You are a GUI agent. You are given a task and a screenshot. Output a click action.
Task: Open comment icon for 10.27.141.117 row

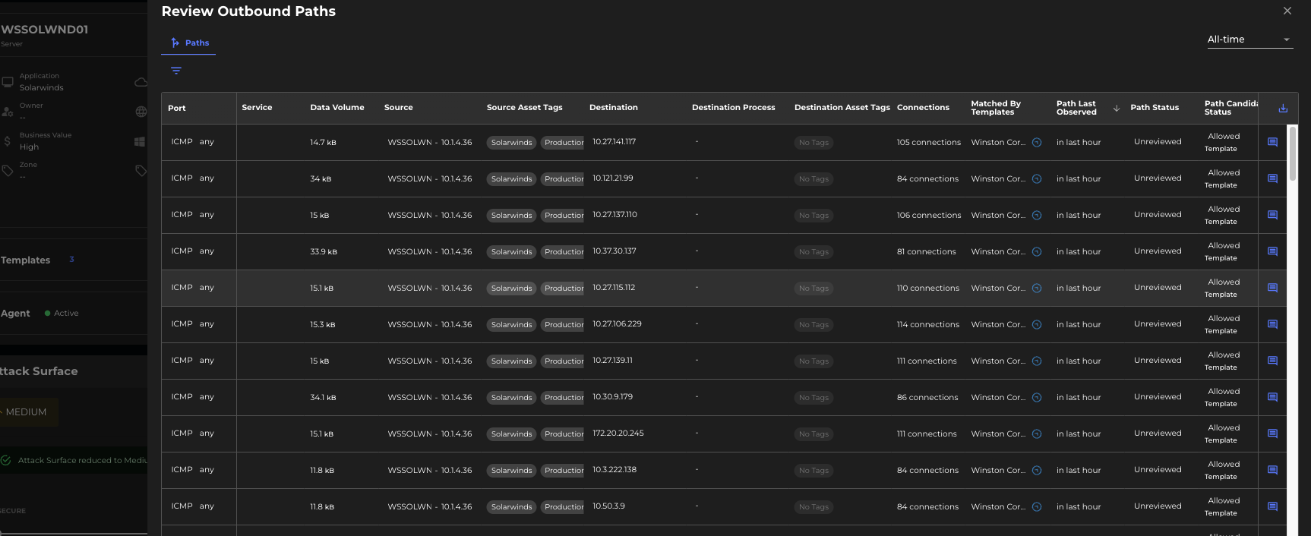(1273, 142)
